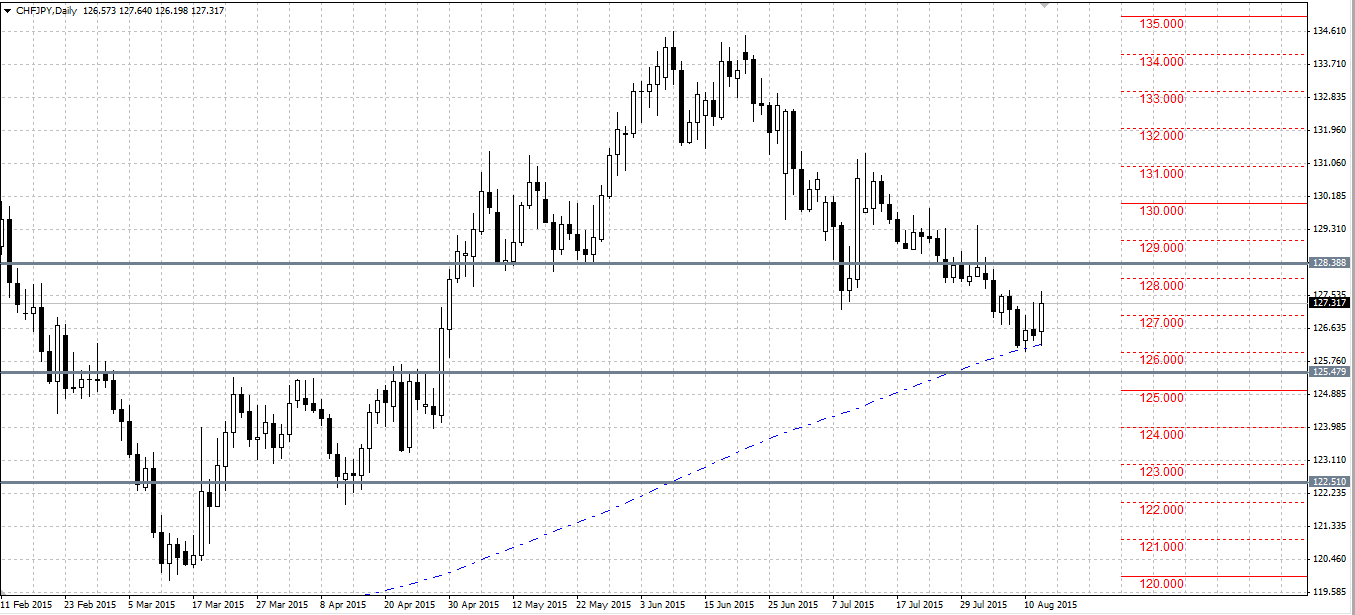
Task: Click the 29 Jul 2015 date label
Action: click(982, 605)
